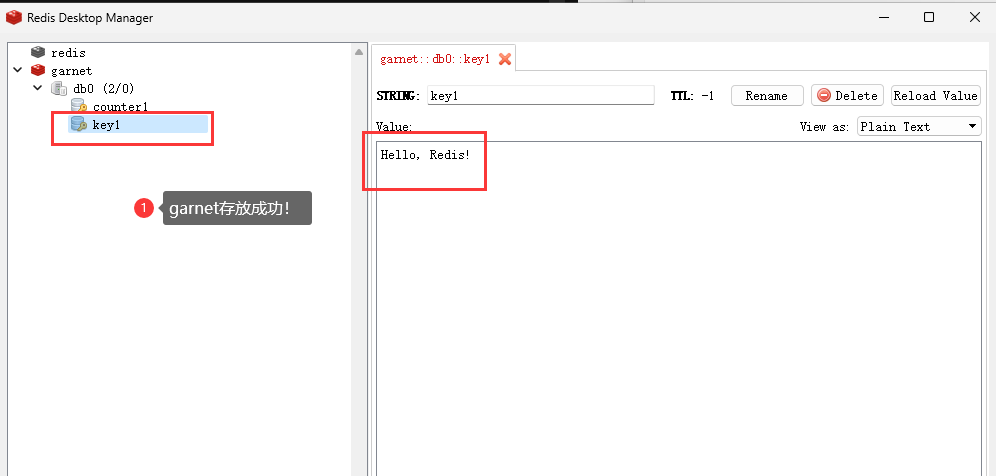Select the garnet connection in the tree
This screenshot has width=996, height=476.
pyautogui.click(x=71, y=70)
